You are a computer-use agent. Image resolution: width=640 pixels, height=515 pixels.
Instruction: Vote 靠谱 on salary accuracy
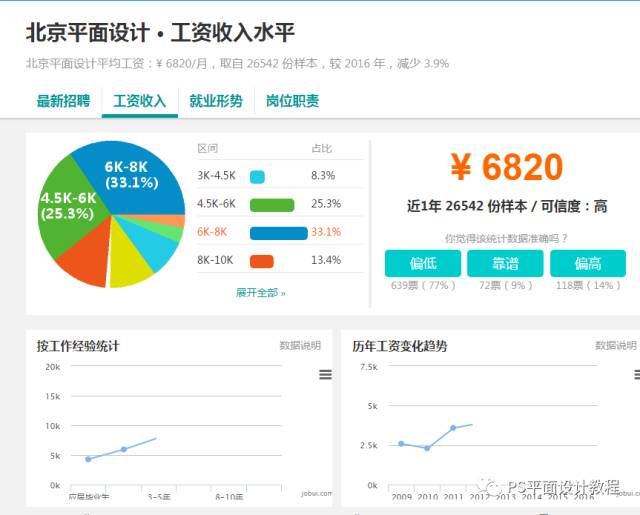click(505, 263)
